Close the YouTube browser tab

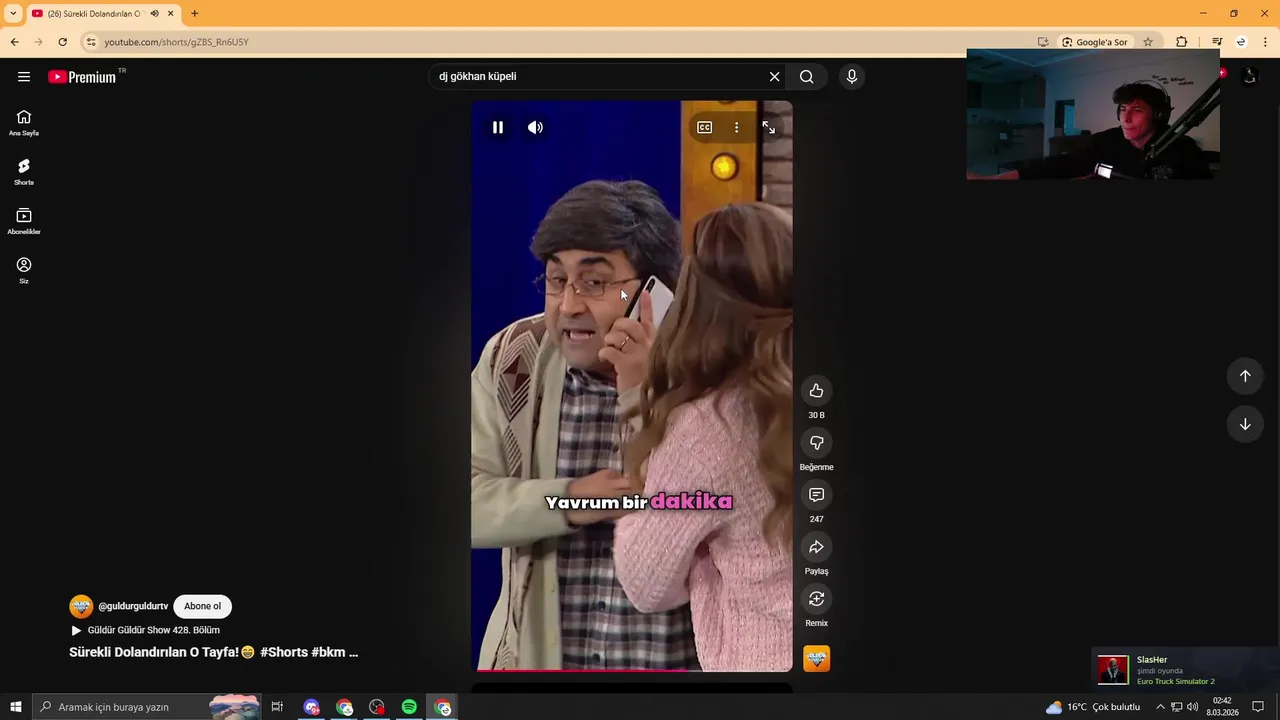point(171,13)
